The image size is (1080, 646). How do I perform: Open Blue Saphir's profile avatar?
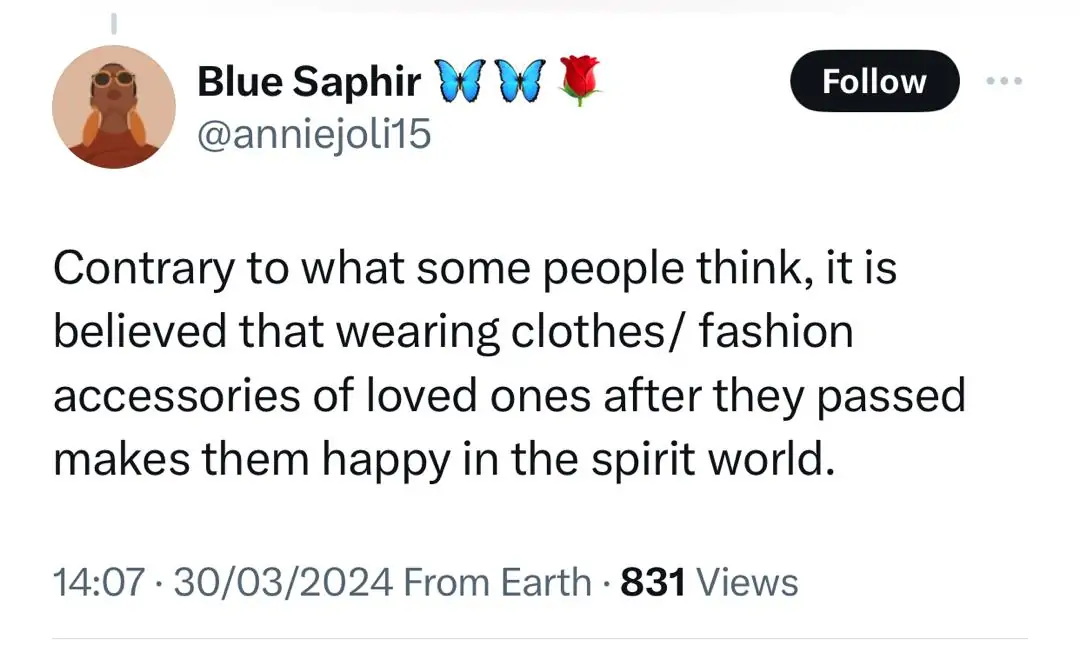[113, 107]
